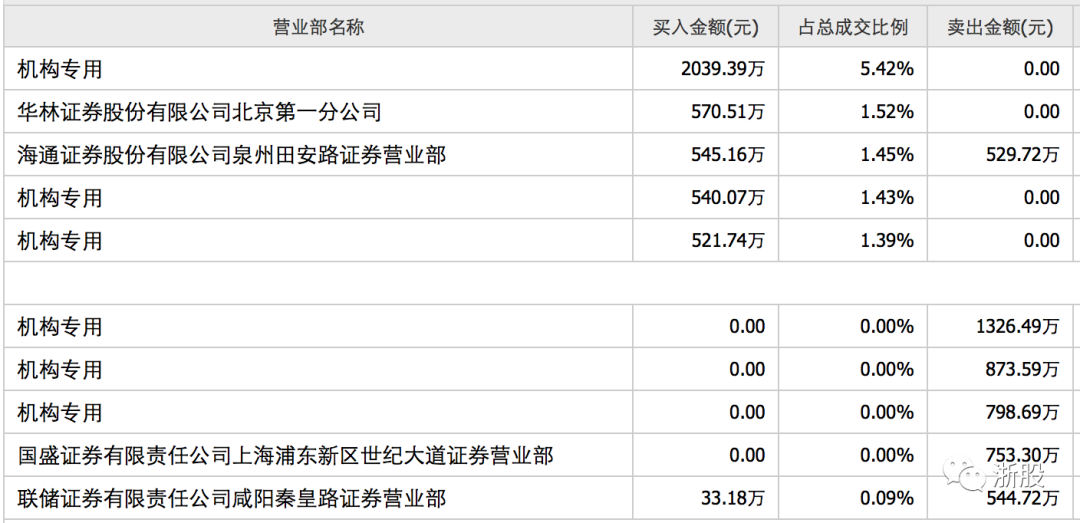Click the 873.59万 sell amount cell

[1022, 370]
